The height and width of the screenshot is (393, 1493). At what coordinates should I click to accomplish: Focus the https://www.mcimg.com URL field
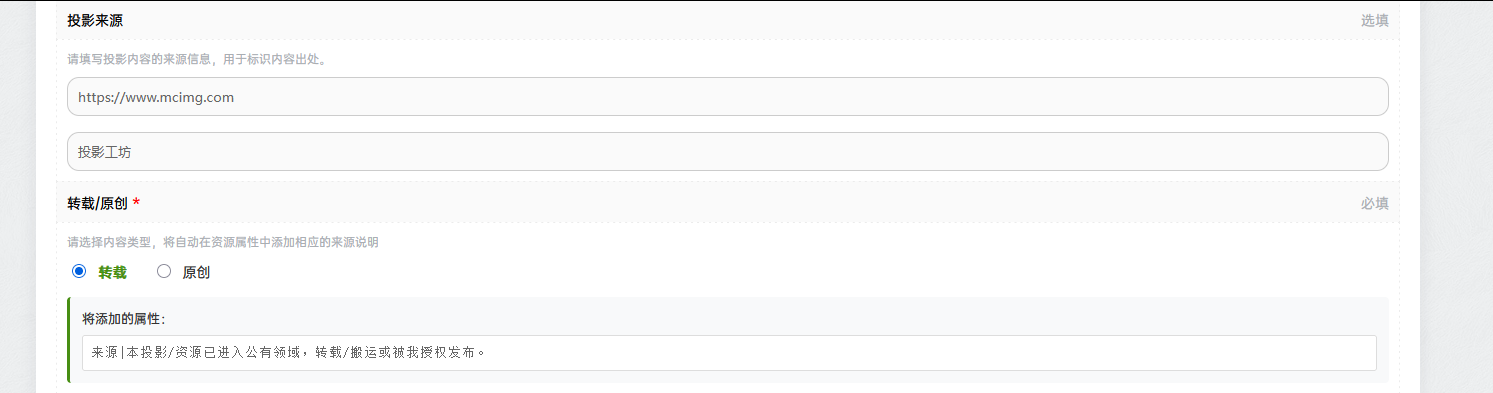click(728, 97)
